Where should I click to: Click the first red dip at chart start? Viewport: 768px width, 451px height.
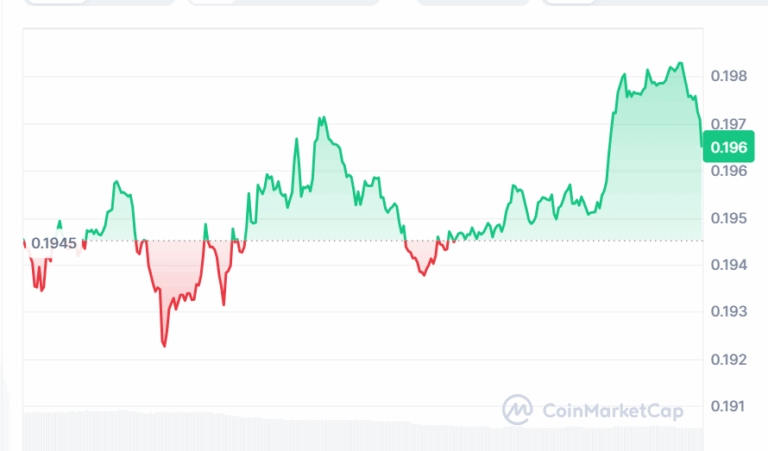[40, 288]
